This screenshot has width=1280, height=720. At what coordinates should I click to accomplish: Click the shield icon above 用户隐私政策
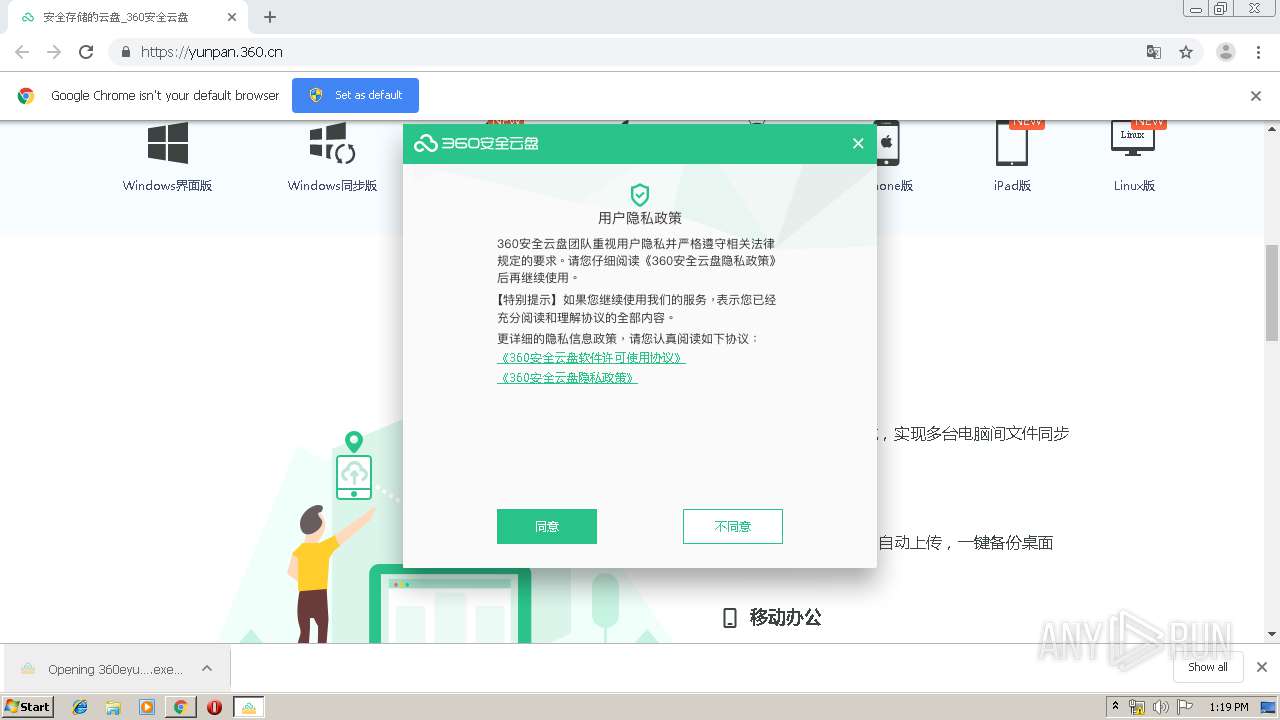click(640, 195)
